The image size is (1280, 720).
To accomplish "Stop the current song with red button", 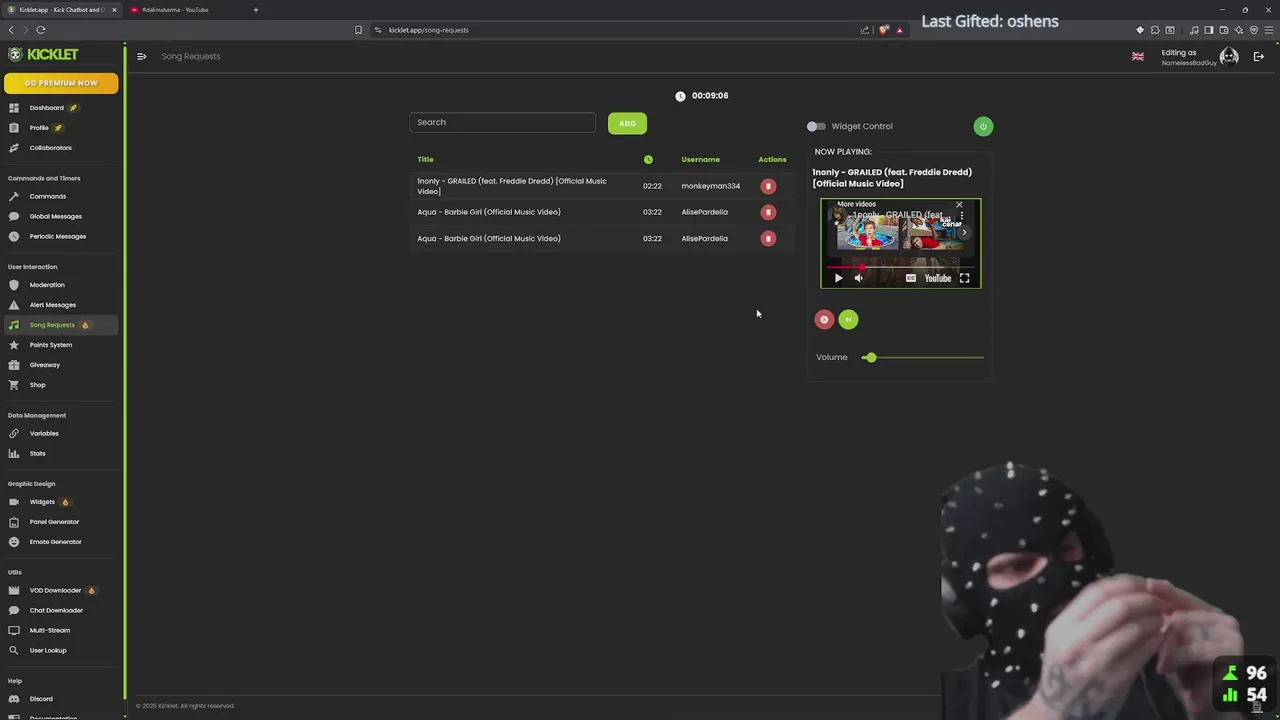I will [824, 320].
